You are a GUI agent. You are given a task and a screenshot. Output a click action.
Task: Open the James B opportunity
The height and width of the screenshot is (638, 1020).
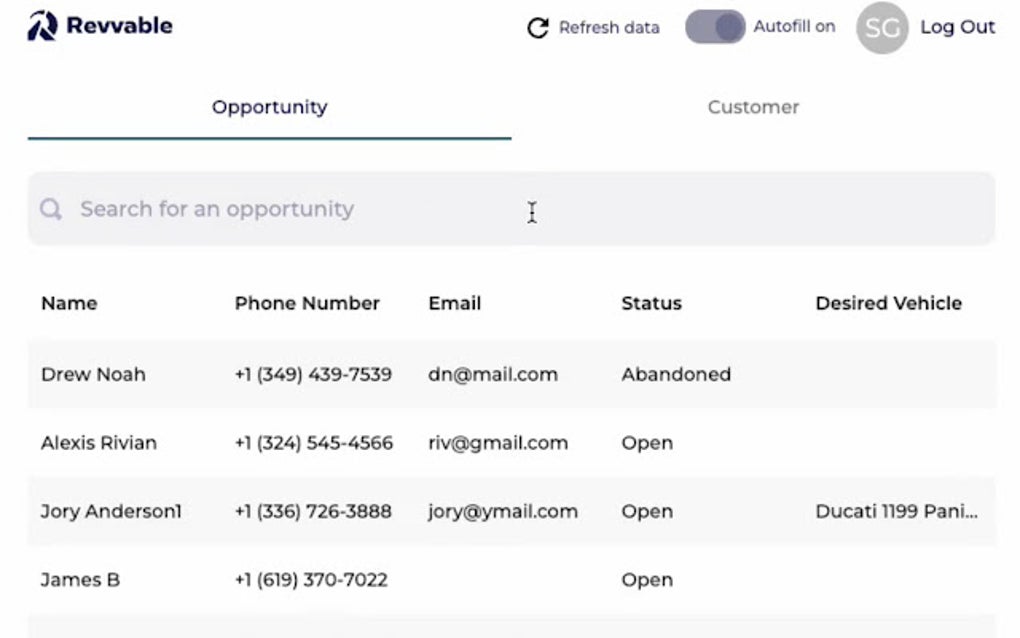(80, 580)
